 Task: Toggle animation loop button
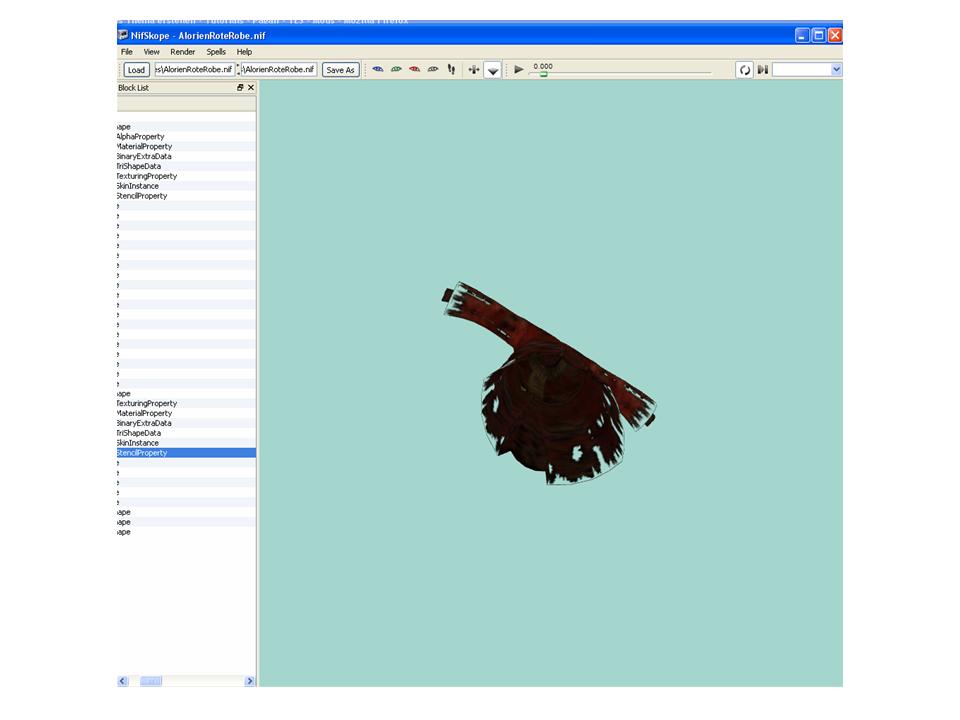pyautogui.click(x=744, y=70)
